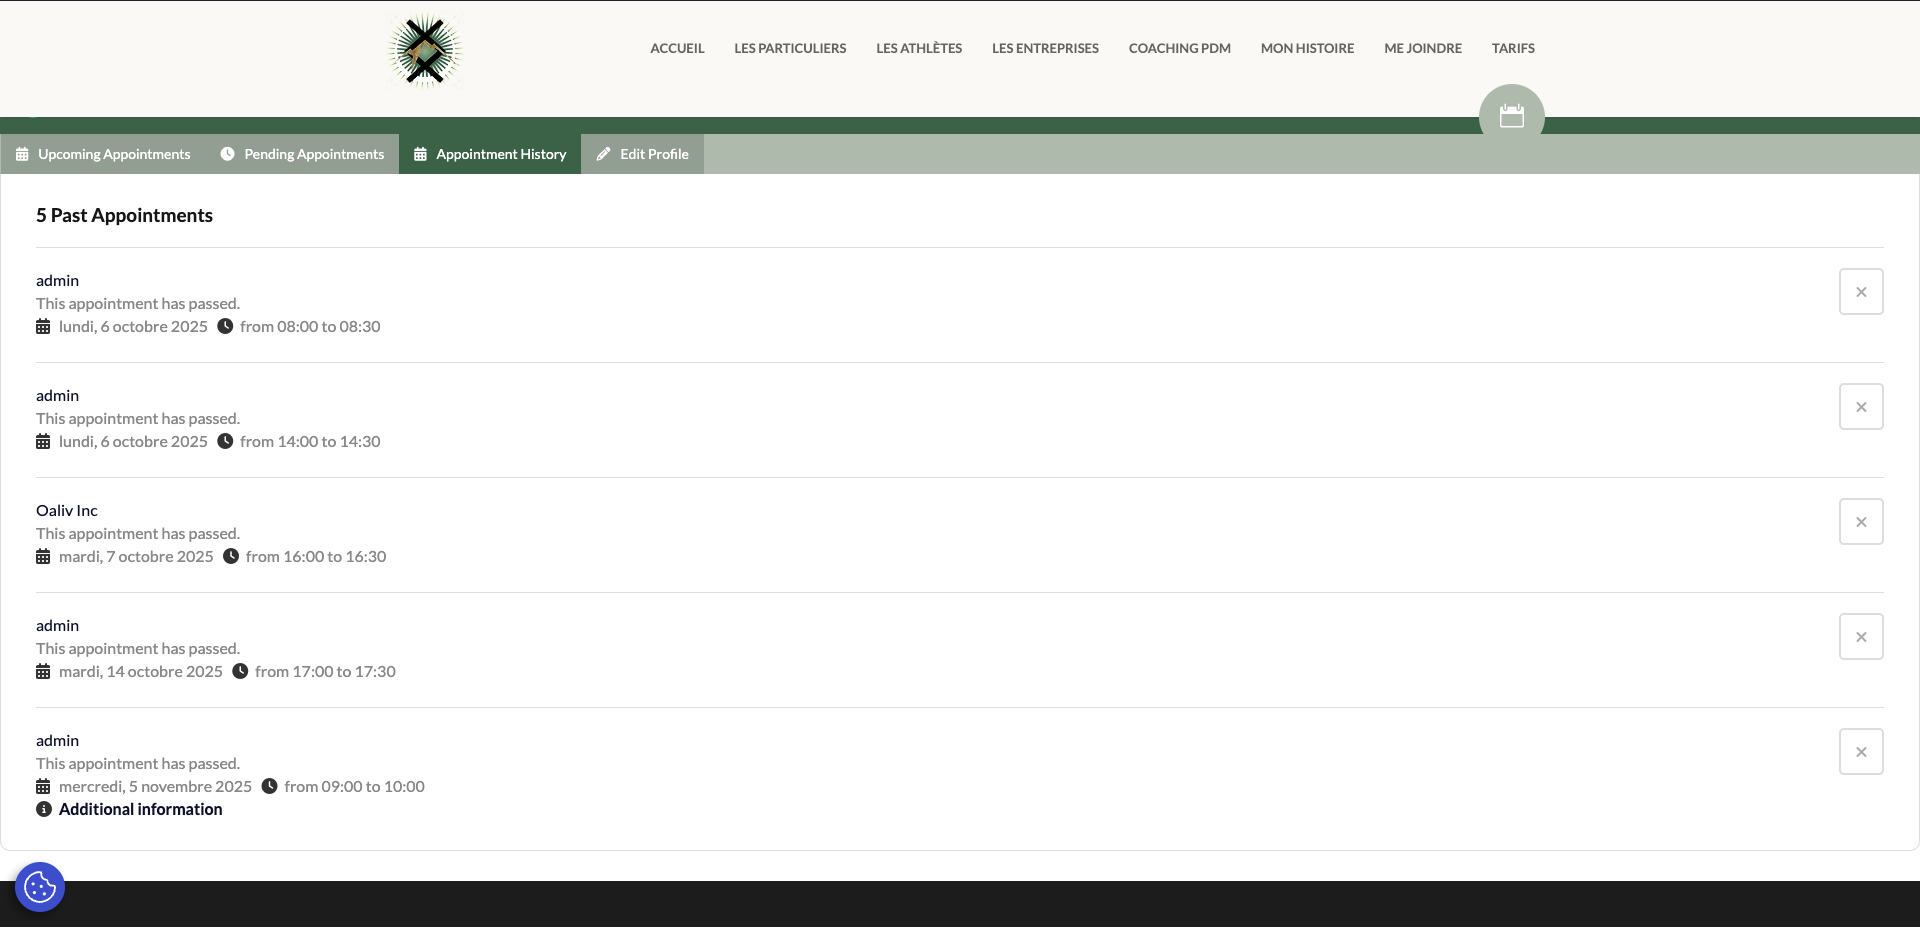1920x948 pixels.
Task: Navigate to COACHING PDM
Action: point(1180,48)
